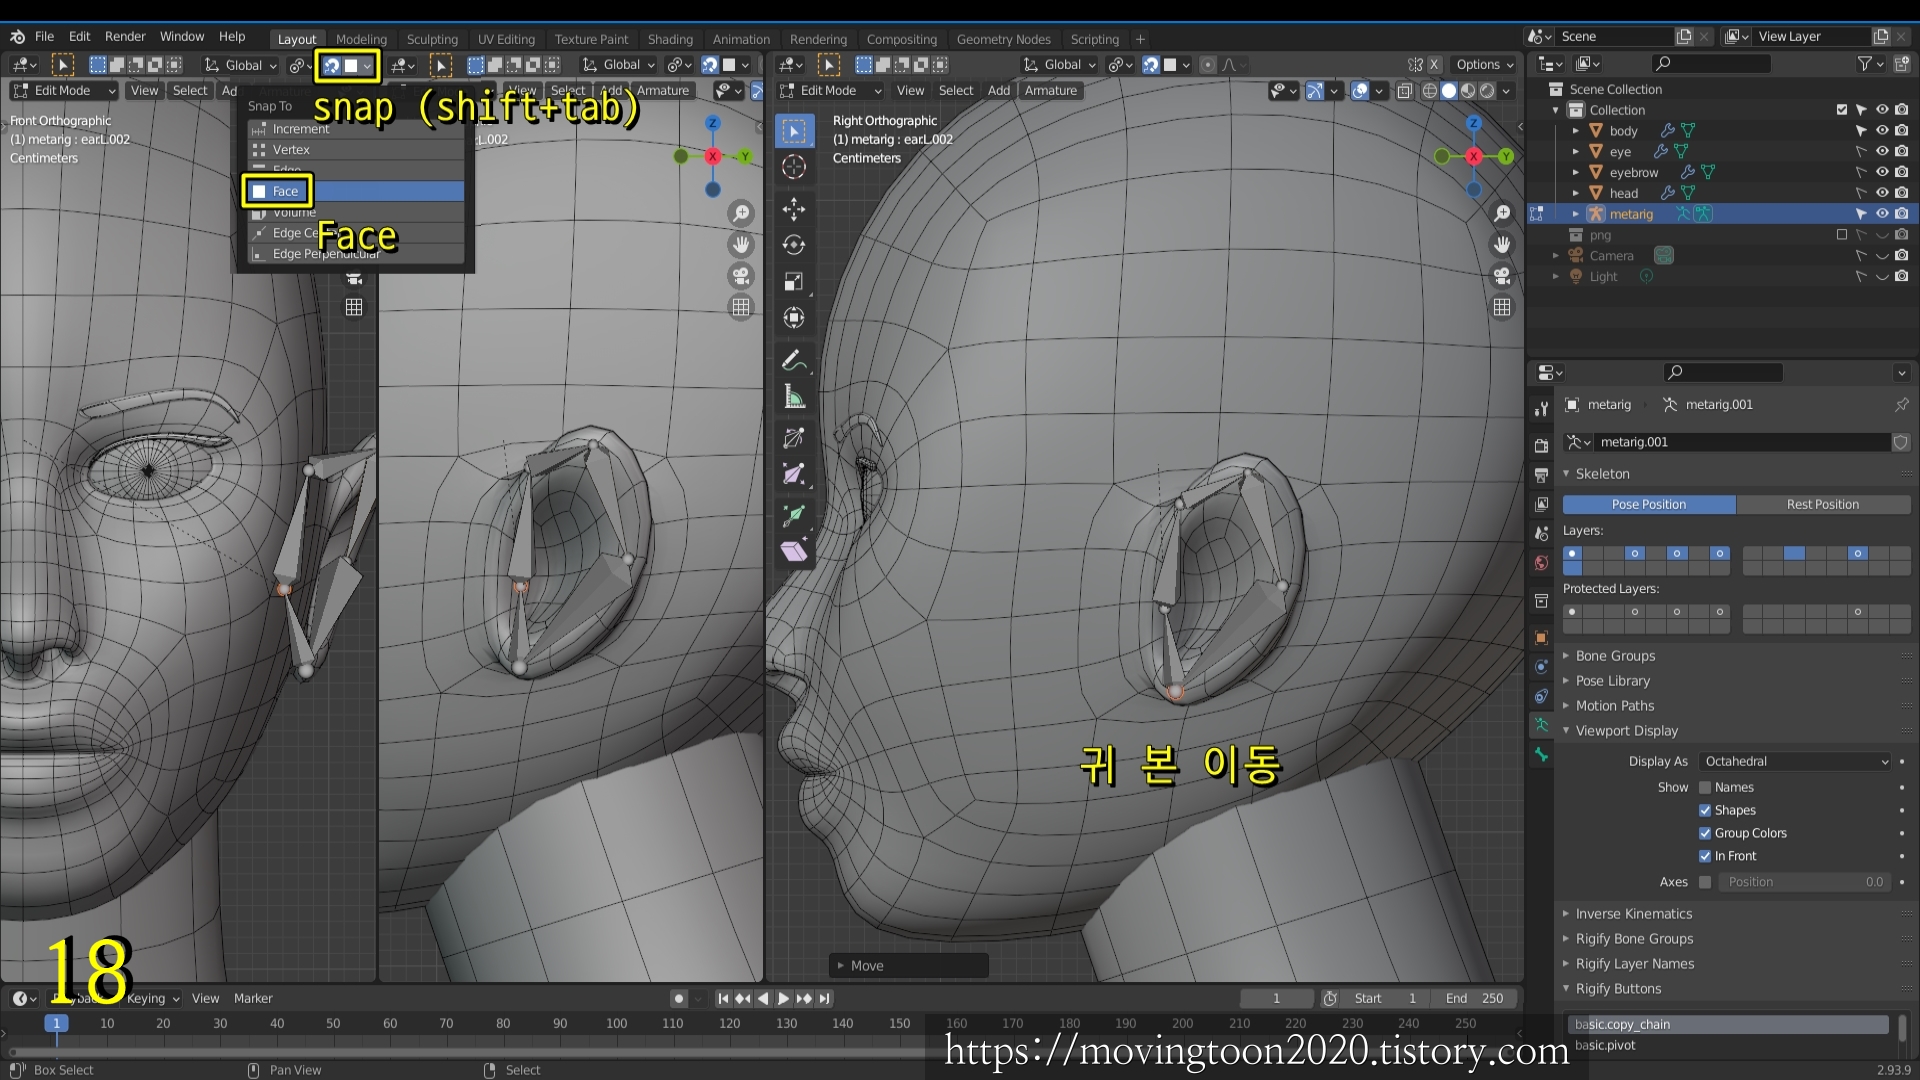Open Display As Octahedral dropdown
The image size is (1920, 1080).
click(x=1796, y=761)
